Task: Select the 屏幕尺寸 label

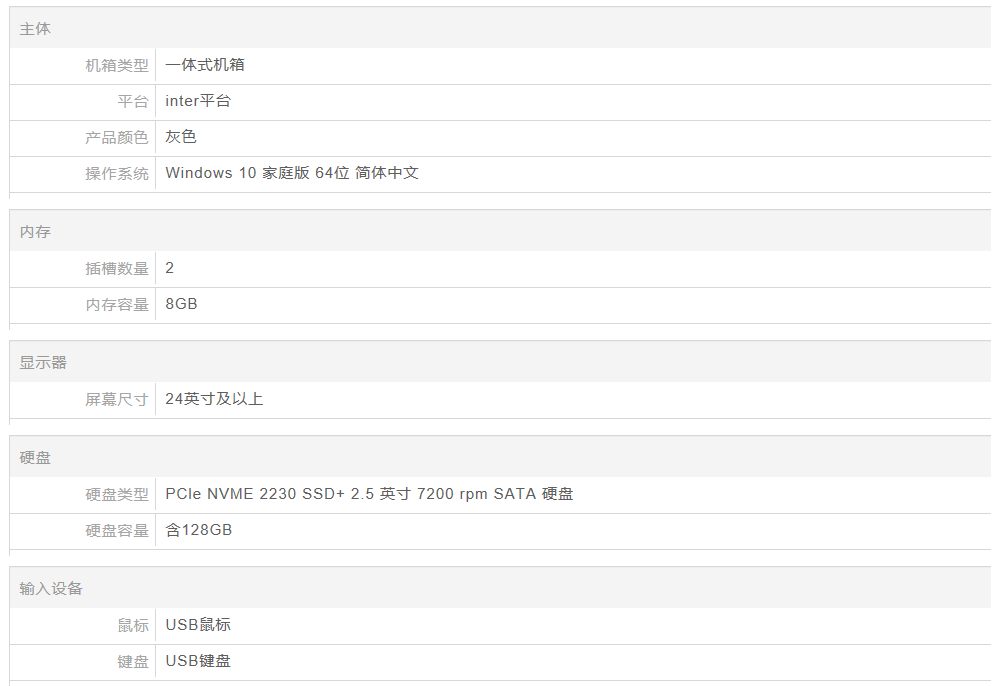Action: point(117,399)
